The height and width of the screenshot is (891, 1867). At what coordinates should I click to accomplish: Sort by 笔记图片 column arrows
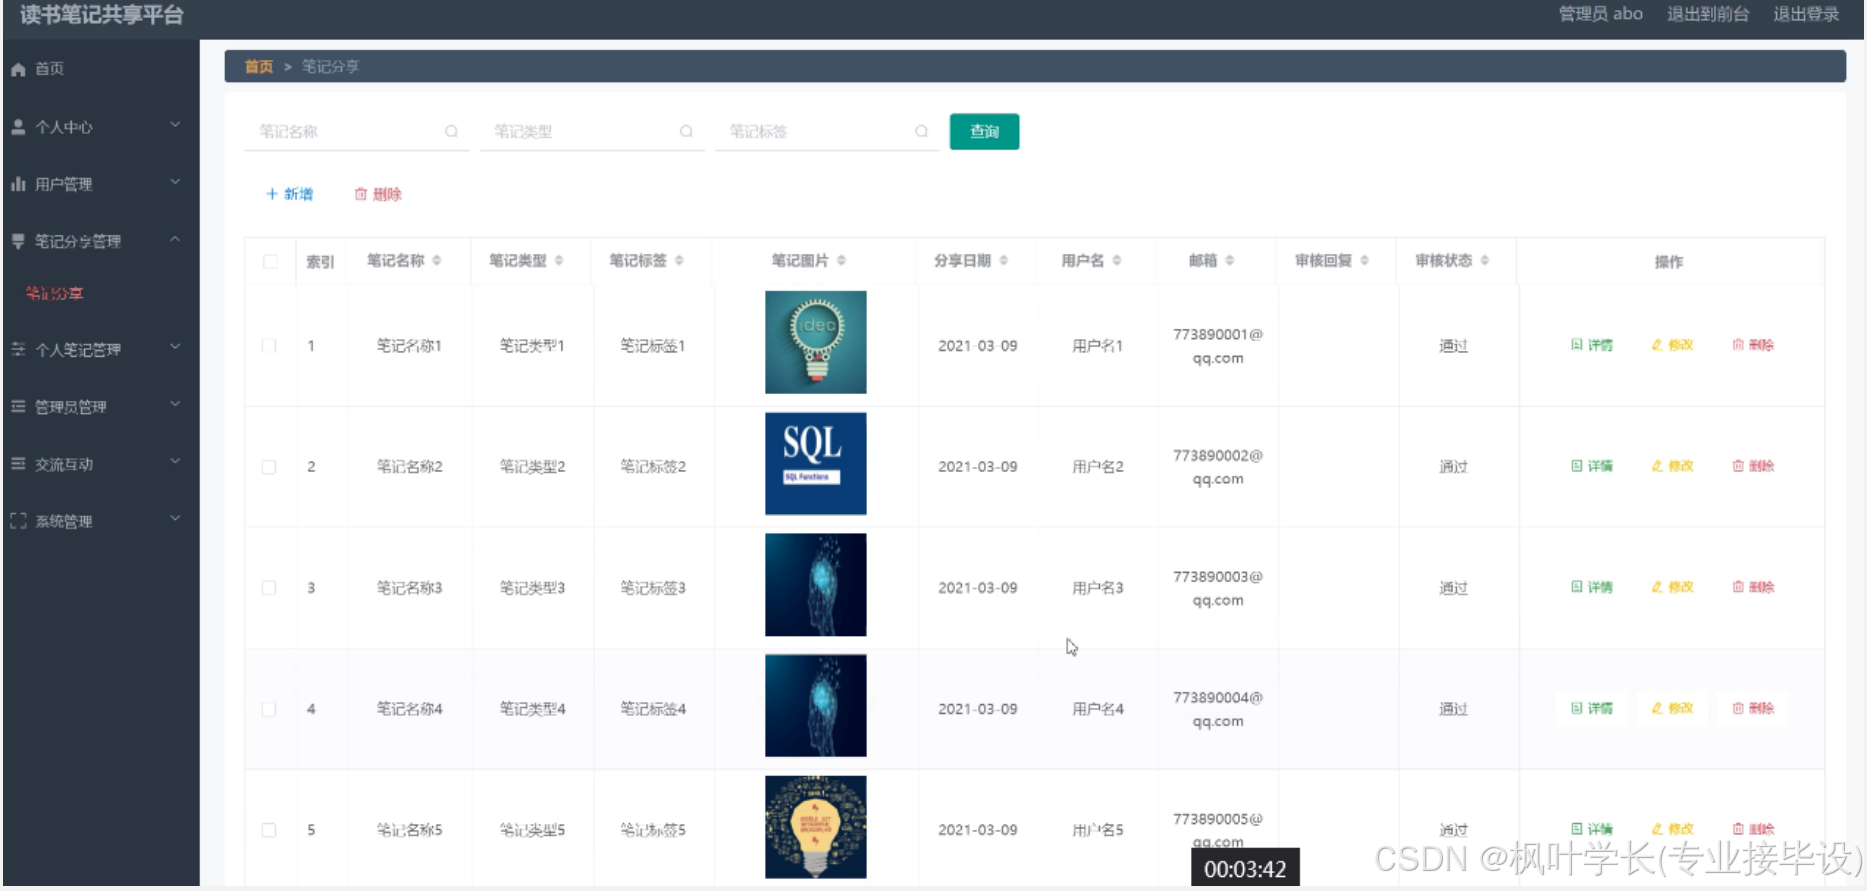(841, 260)
